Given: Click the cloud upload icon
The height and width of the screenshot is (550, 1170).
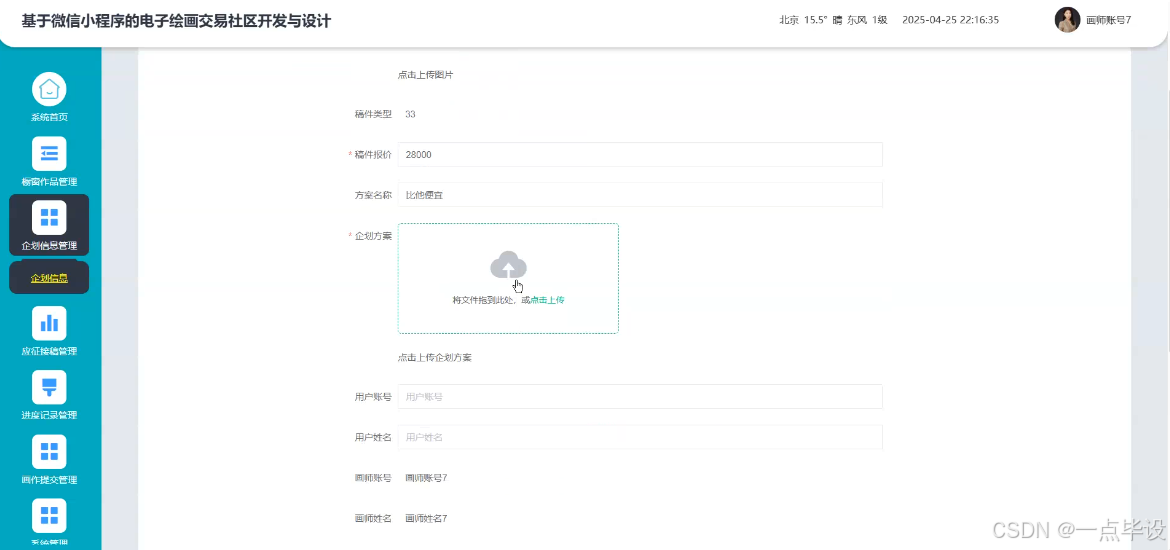Looking at the screenshot, I should coord(508,266).
